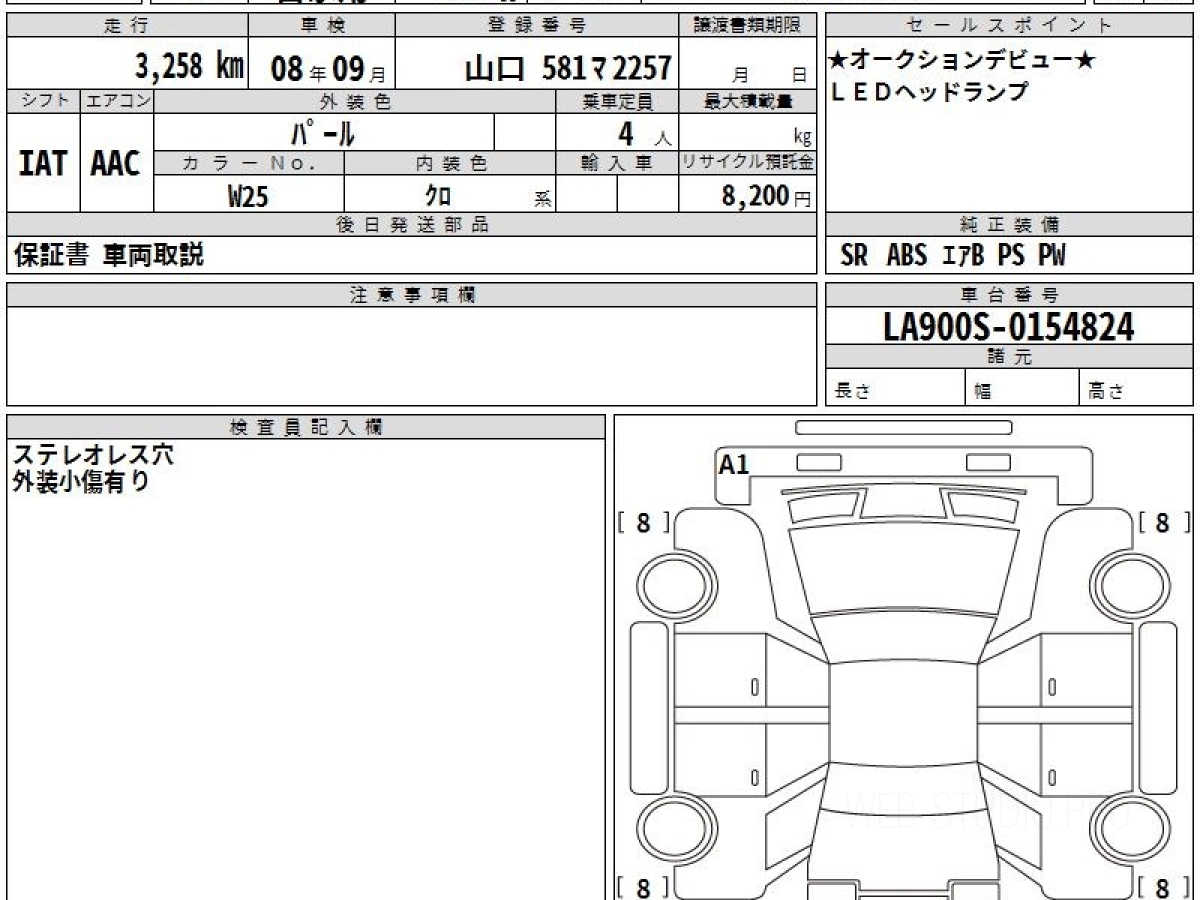
Task: Click the セールスポイント header
Action: (x=1010, y=26)
